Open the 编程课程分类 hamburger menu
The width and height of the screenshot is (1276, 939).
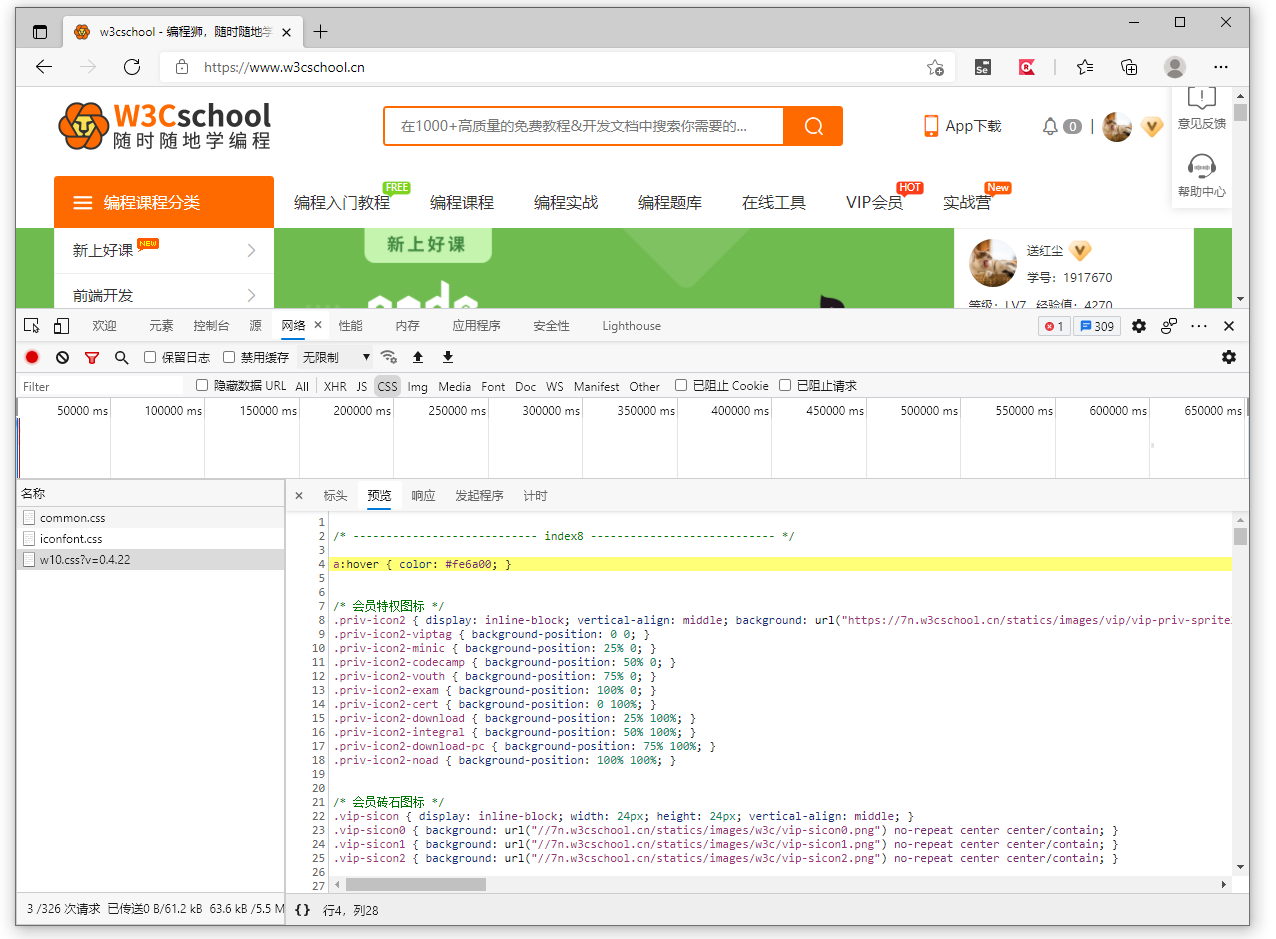pos(83,203)
